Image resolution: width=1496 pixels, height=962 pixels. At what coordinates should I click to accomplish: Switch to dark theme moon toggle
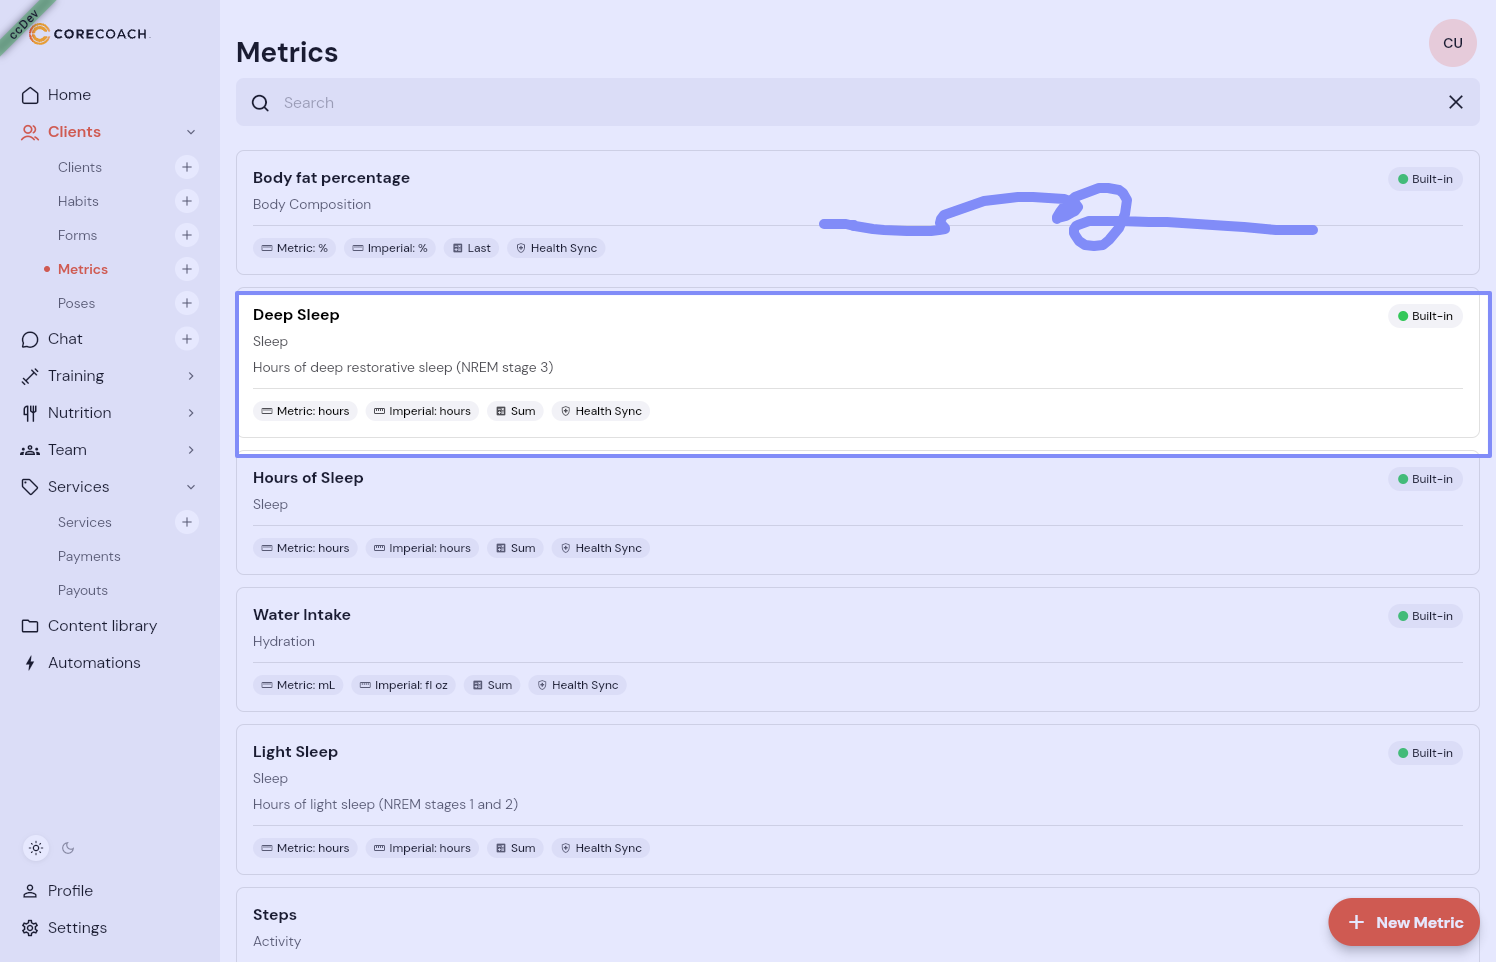(68, 848)
